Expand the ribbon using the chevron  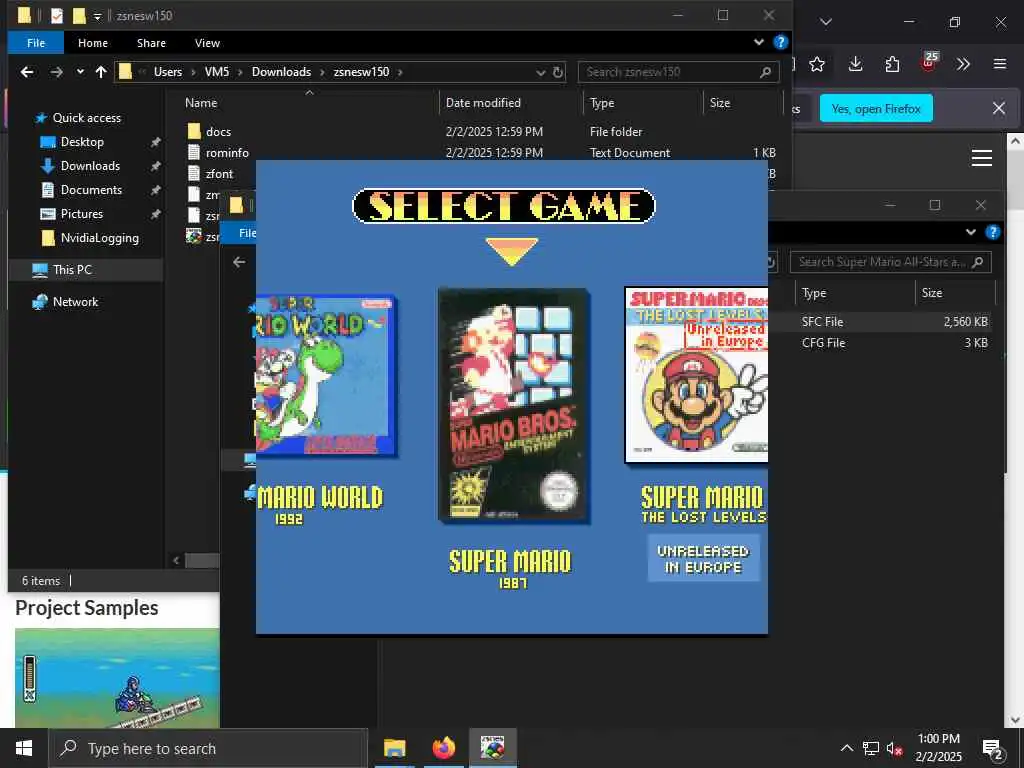coord(759,42)
